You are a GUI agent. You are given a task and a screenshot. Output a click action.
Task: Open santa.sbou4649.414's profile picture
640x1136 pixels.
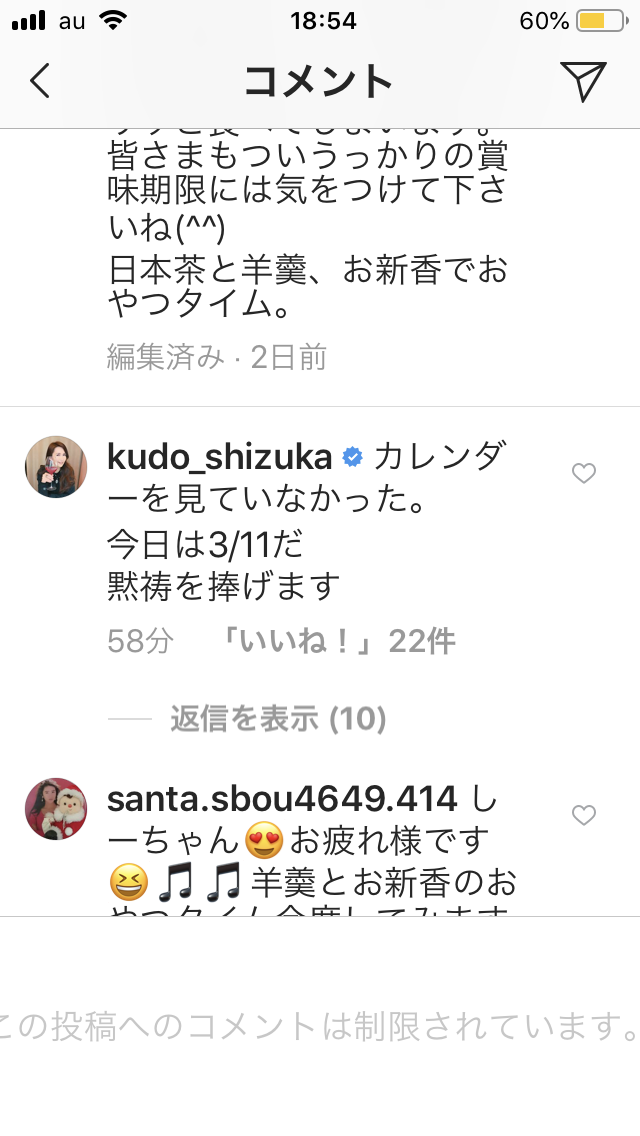[x=56, y=809]
